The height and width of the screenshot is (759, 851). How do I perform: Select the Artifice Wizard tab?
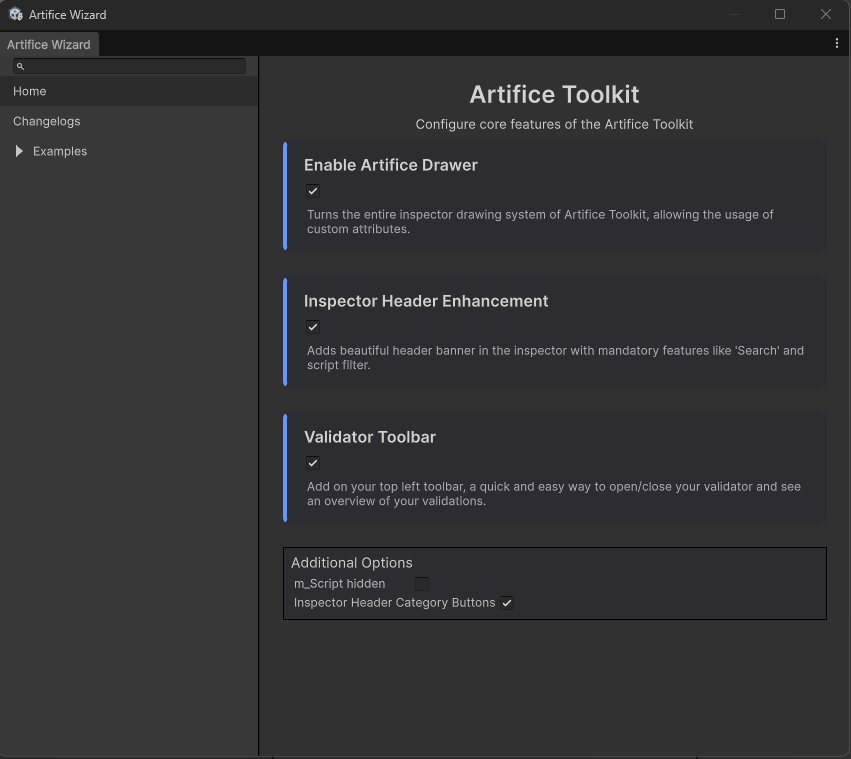tap(49, 45)
